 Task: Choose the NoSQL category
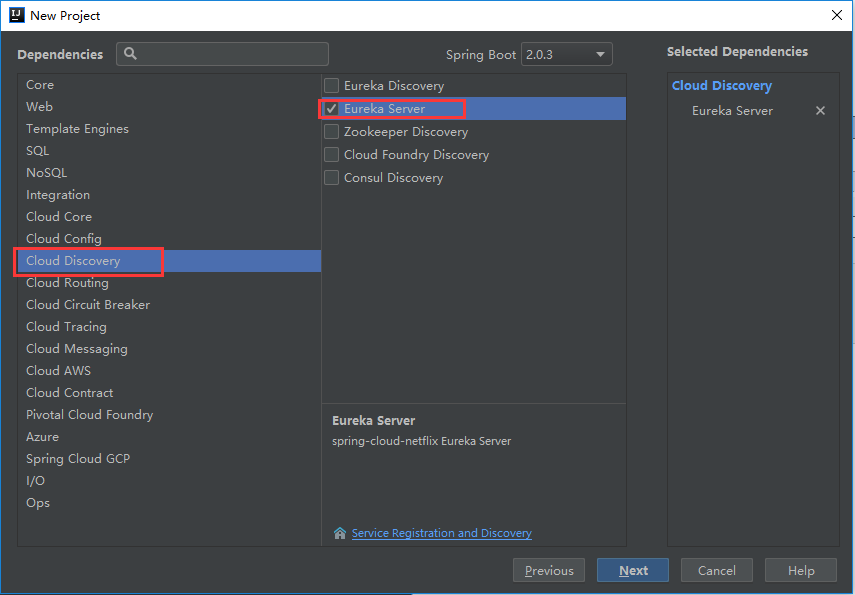point(169,172)
